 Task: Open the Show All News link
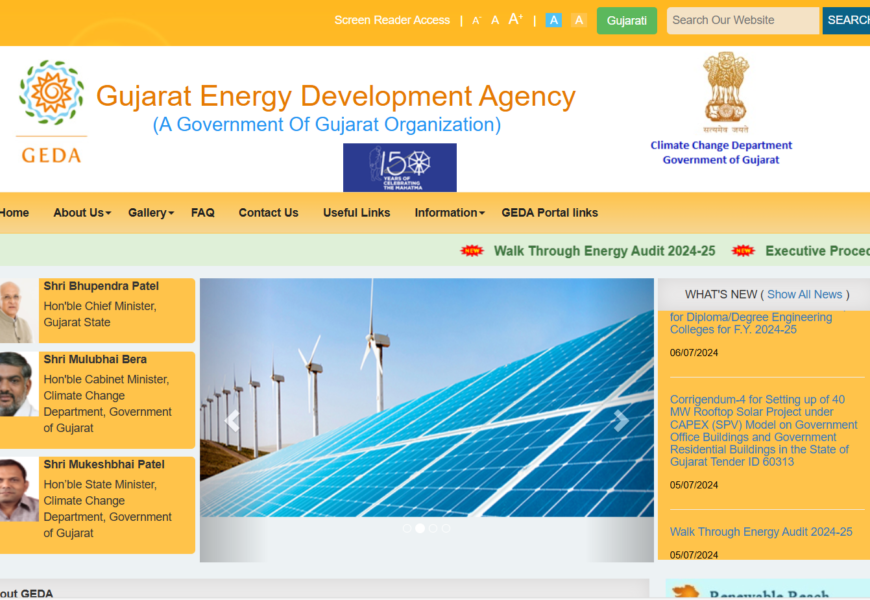click(804, 294)
